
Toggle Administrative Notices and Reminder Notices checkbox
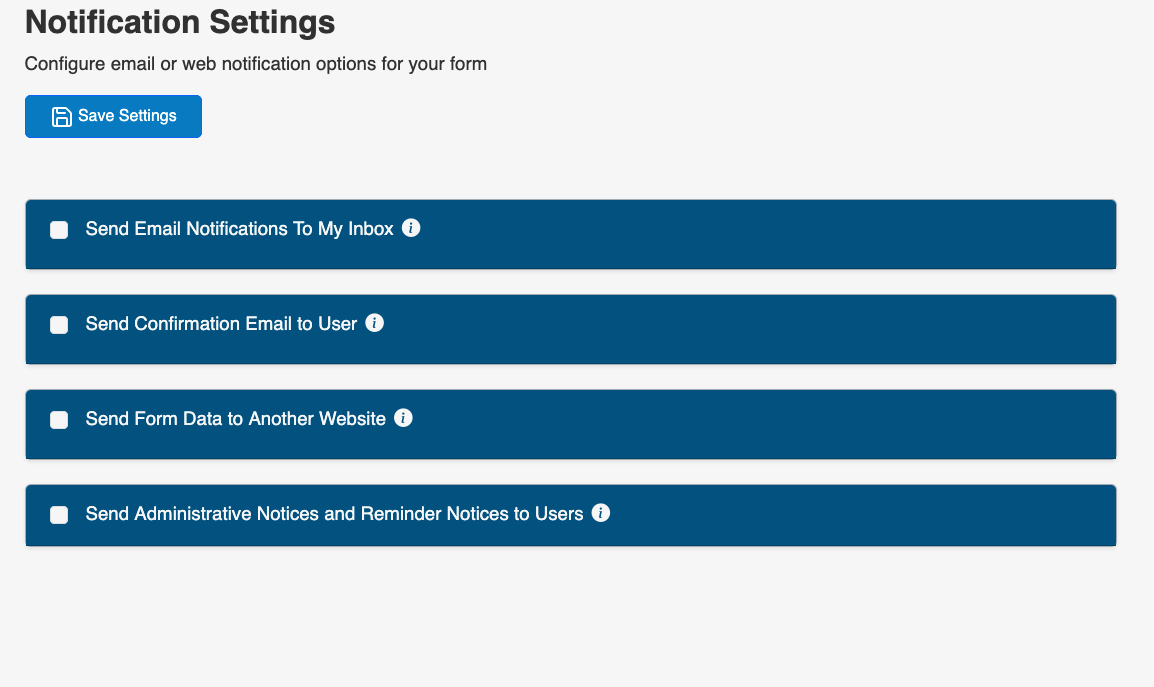pos(59,515)
